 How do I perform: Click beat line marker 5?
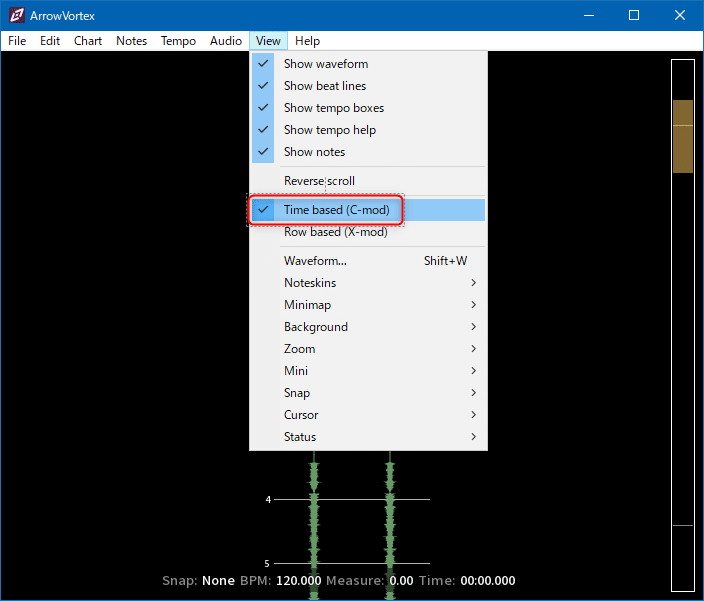click(x=267, y=563)
